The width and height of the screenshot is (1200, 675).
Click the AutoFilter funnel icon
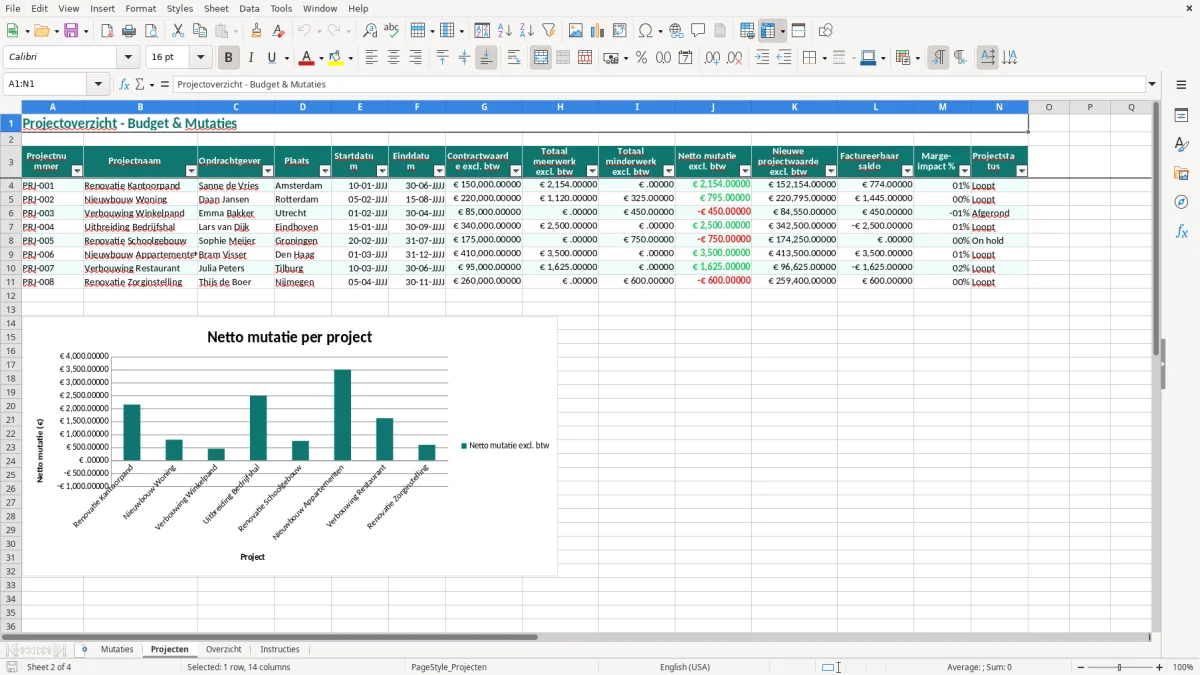549,31
